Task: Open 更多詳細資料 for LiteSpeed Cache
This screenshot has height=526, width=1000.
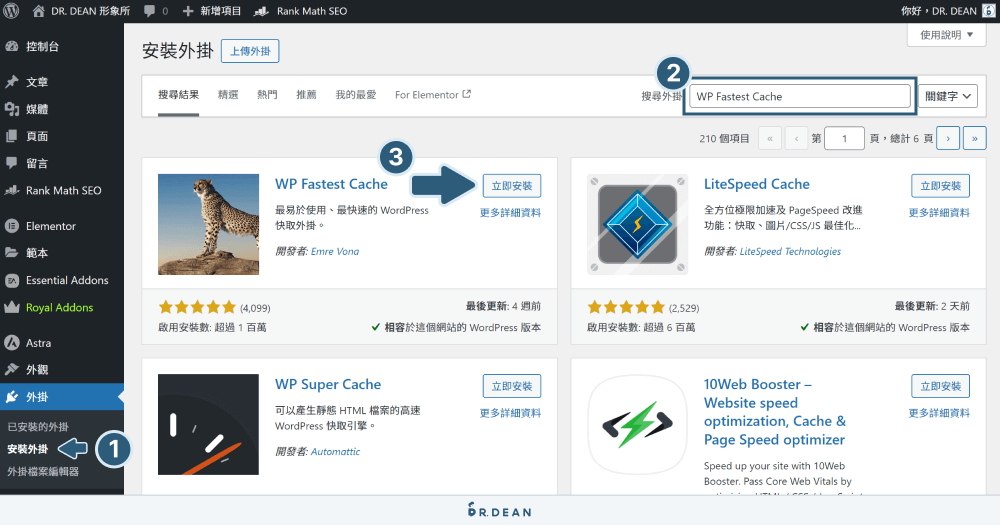Action: (939, 213)
